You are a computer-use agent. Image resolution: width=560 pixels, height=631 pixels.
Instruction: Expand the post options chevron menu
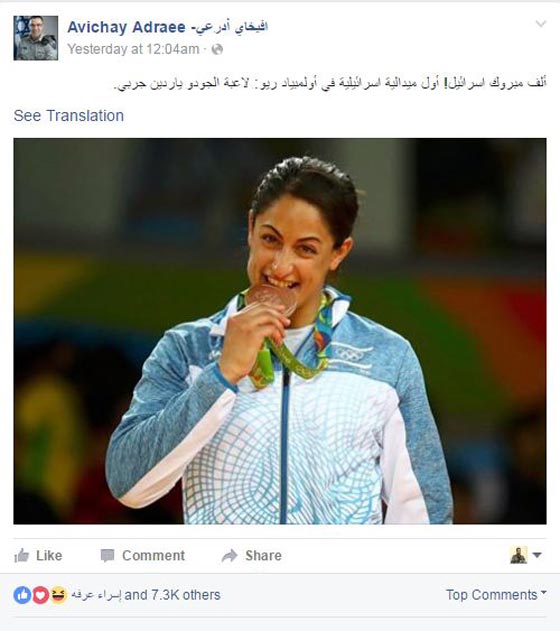tap(541, 24)
